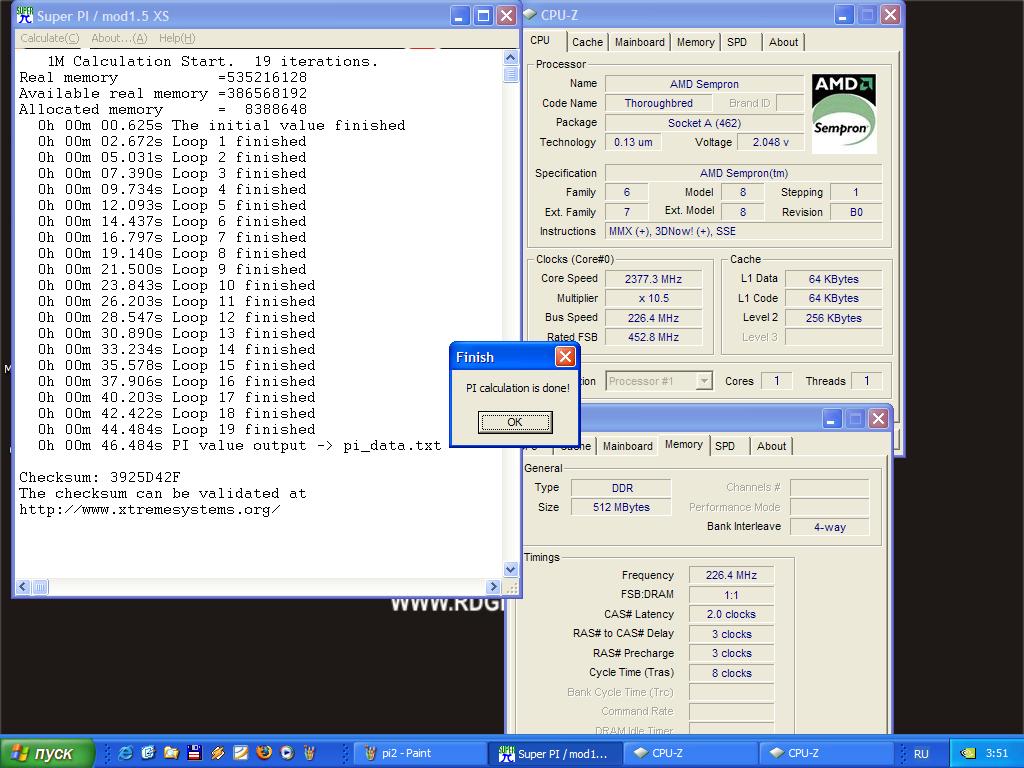Close the lower CPU-Z window

click(878, 419)
